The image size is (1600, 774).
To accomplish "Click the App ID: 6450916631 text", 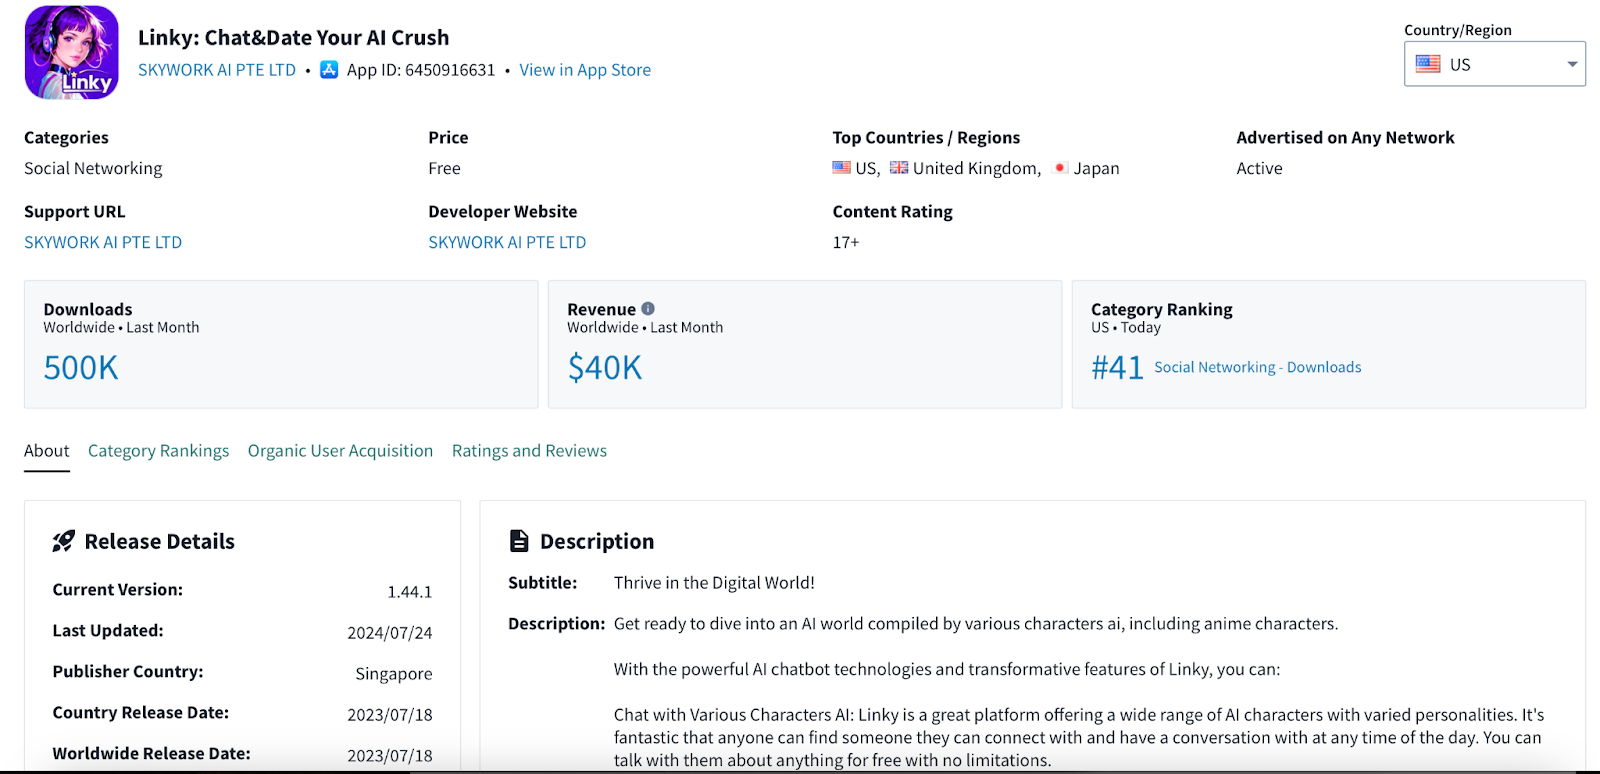I will 421,70.
